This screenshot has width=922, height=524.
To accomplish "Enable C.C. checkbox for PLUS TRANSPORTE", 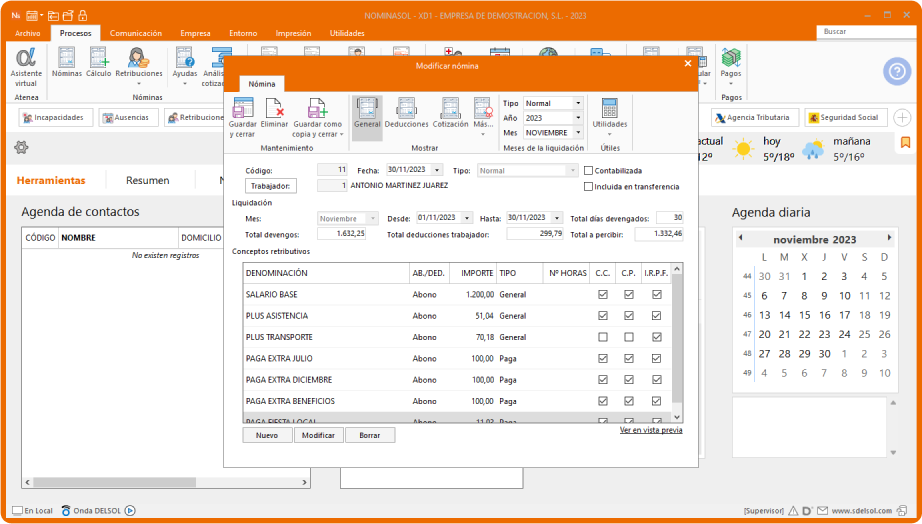I will [603, 338].
